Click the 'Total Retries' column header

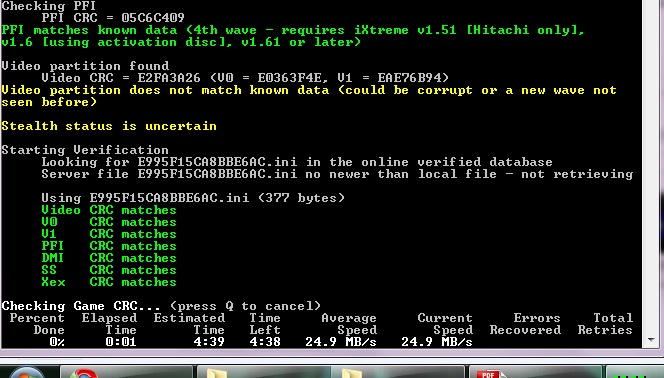click(605, 324)
